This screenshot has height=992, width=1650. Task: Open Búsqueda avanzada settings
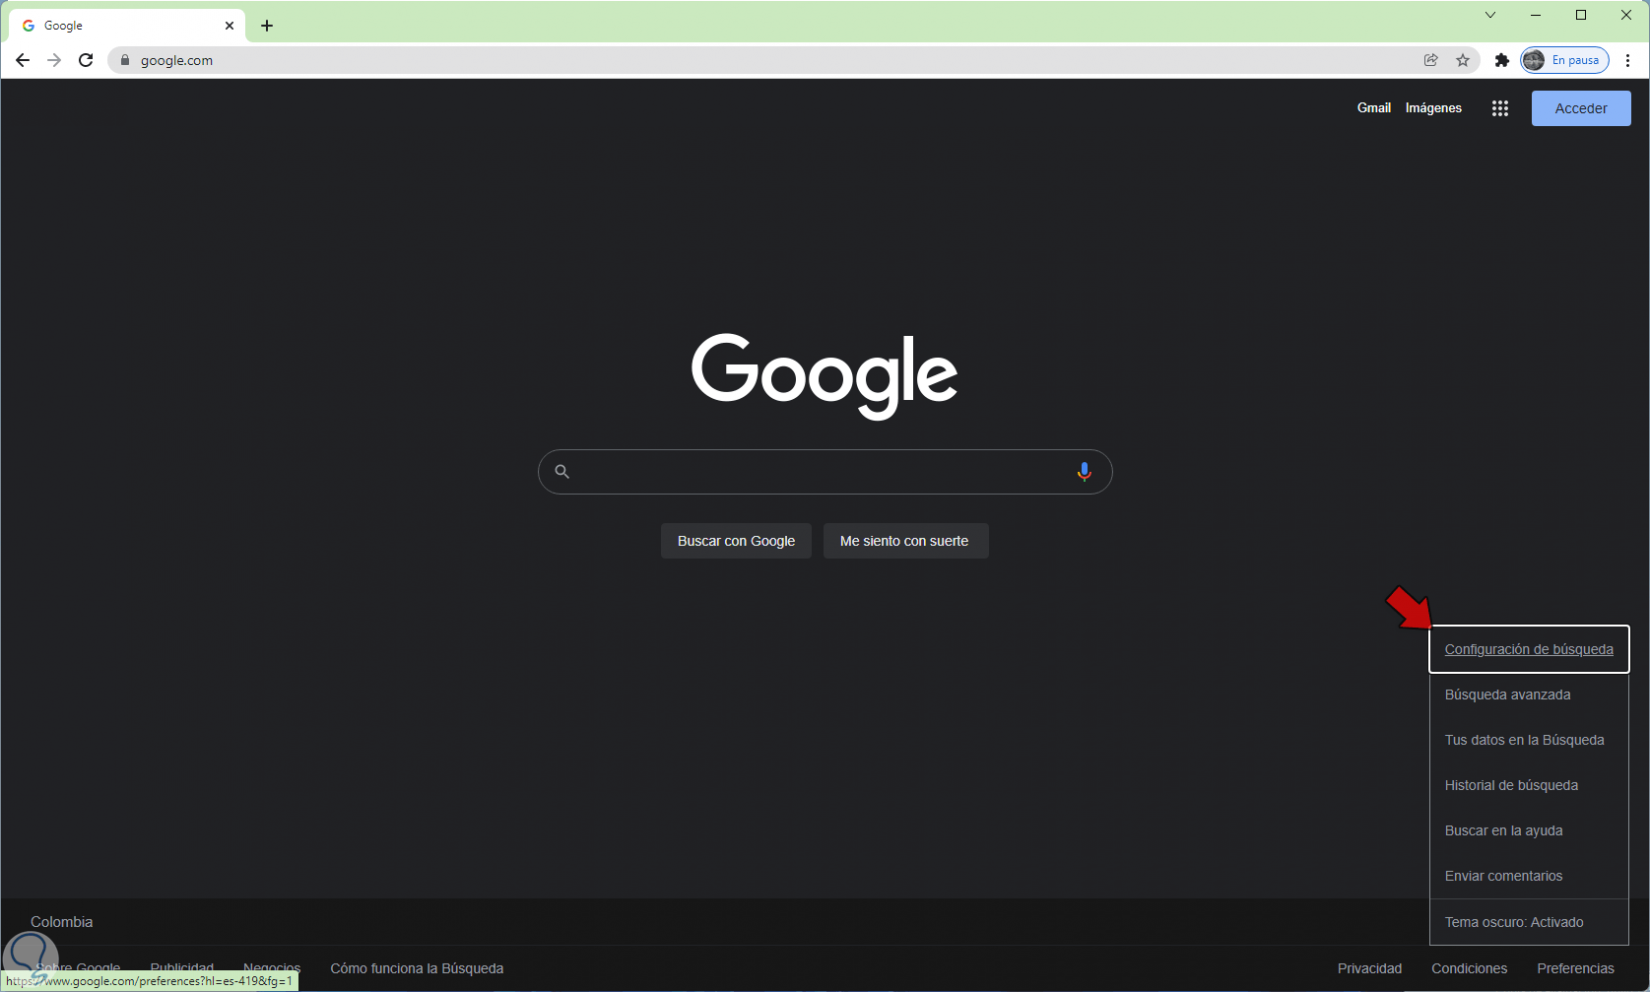(x=1507, y=694)
